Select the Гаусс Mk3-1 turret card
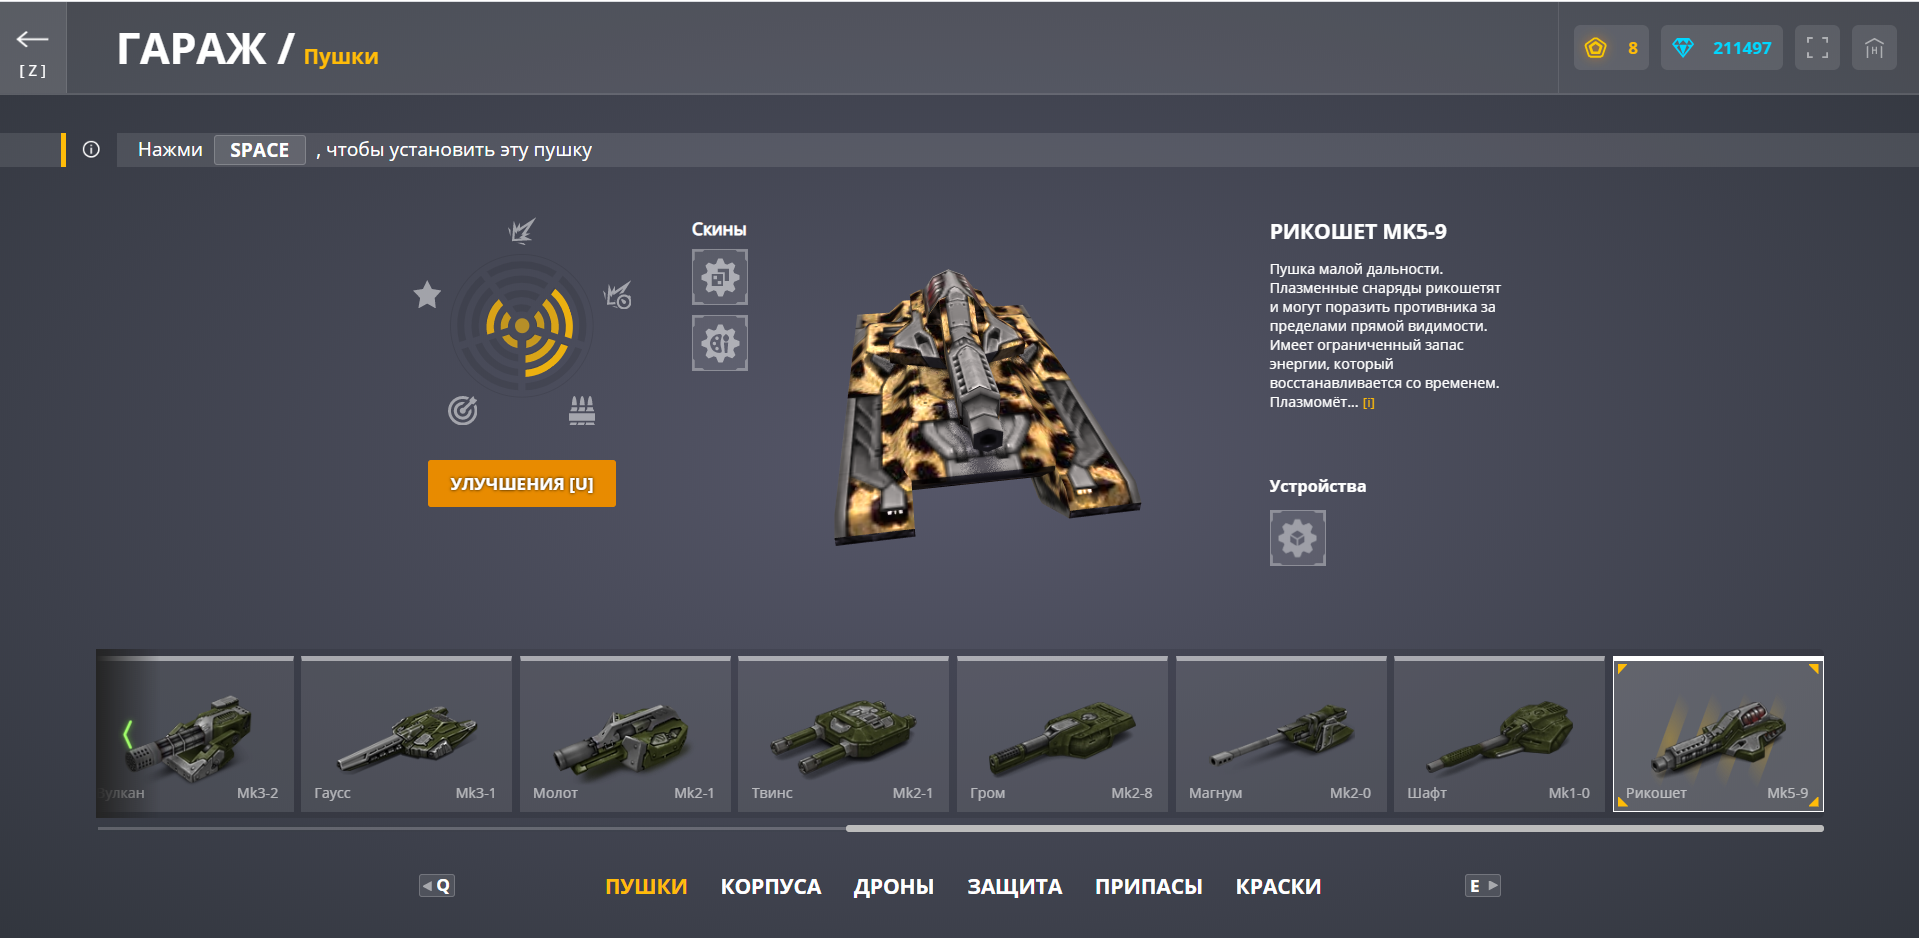Viewport: 1919px width, 938px height. (x=406, y=734)
